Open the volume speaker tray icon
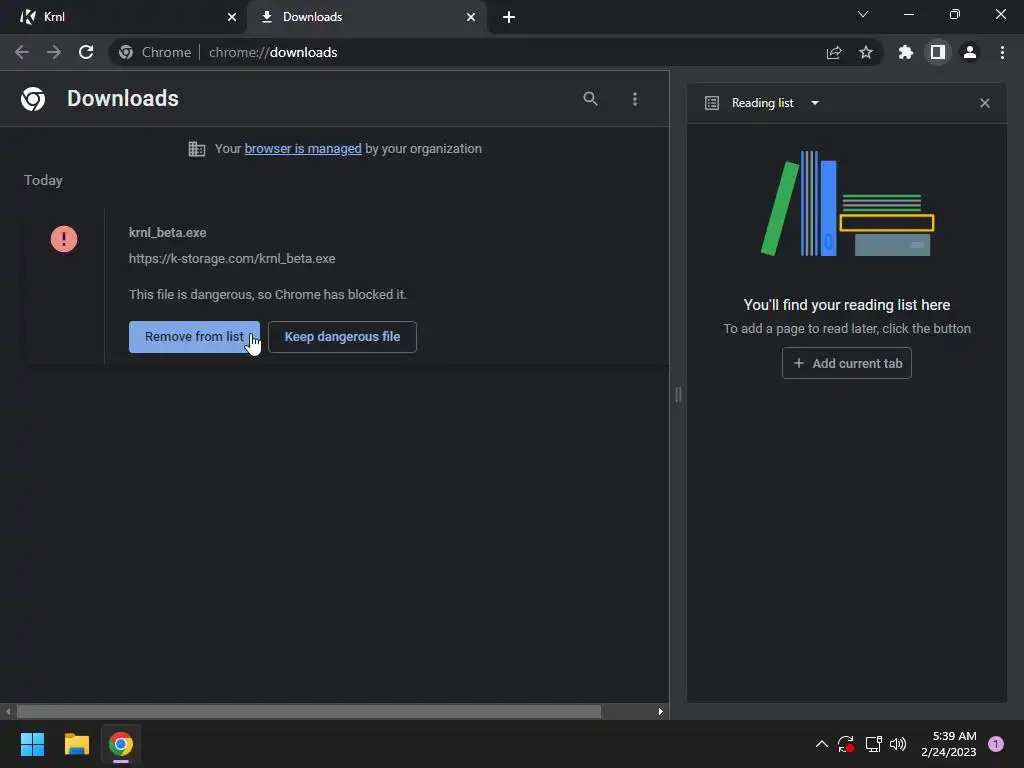Image resolution: width=1024 pixels, height=768 pixels. coord(898,744)
